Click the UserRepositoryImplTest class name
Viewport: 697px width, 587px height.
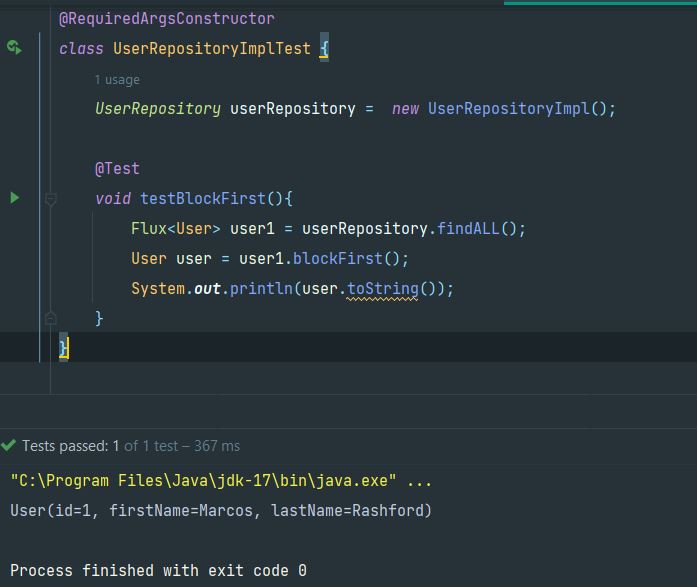click(x=211, y=48)
